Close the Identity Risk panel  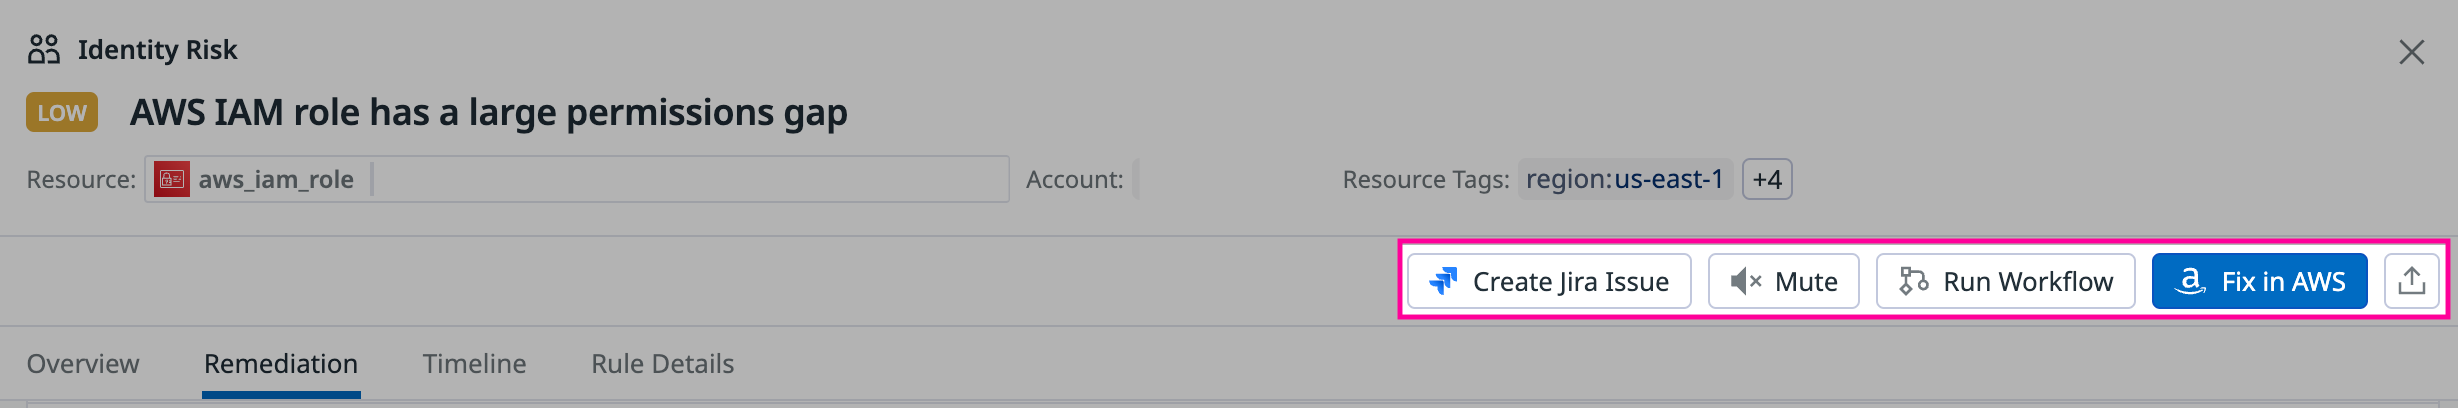(x=2411, y=52)
